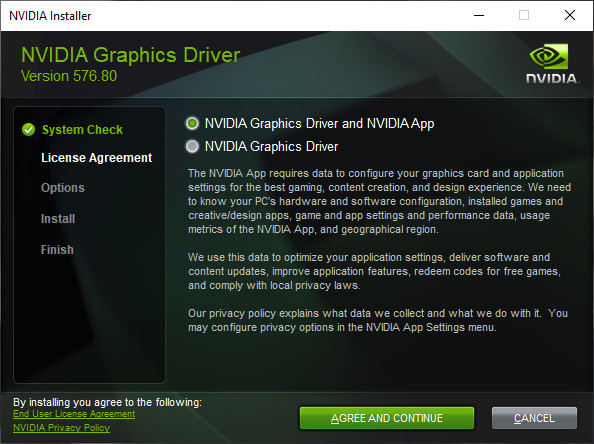Image resolution: width=594 pixels, height=444 pixels.
Task: Select the Install step in sidebar
Action: click(x=58, y=219)
